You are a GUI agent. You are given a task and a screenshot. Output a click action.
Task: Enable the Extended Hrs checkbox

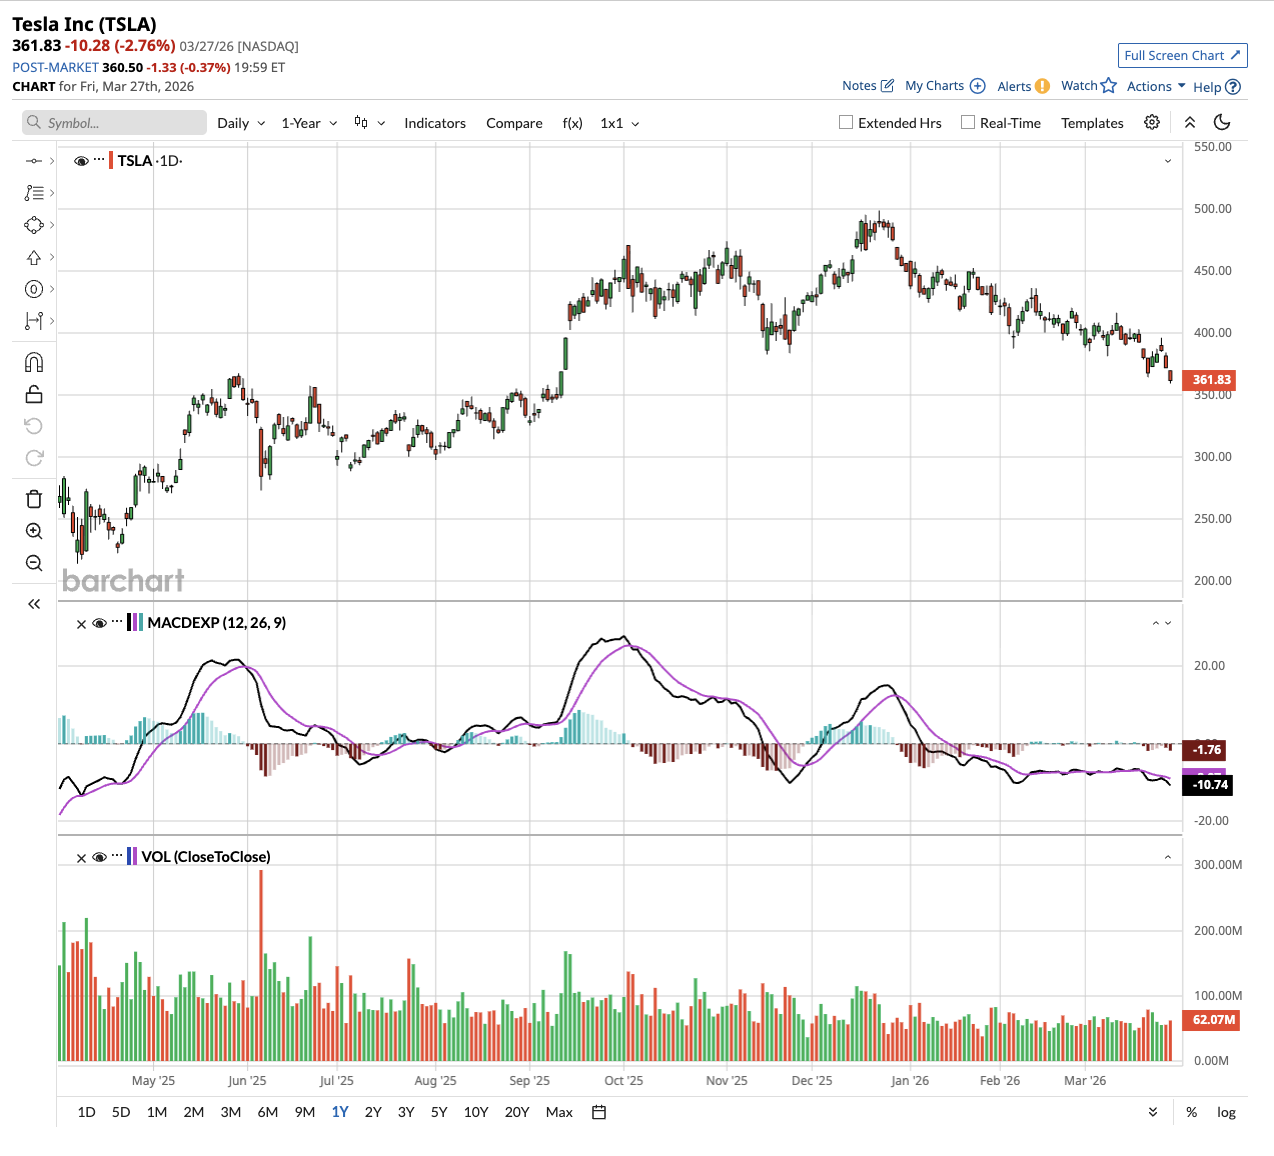pyautogui.click(x=846, y=122)
